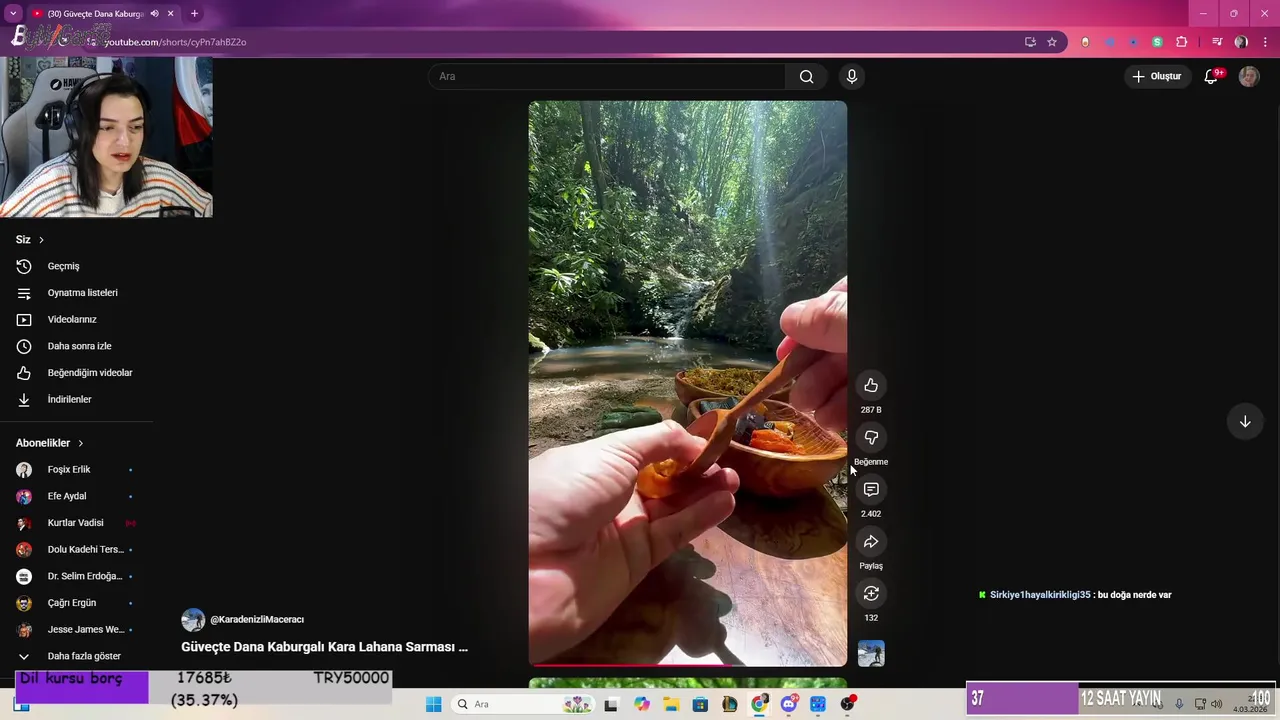Open Microsoft Store taskbar icon
The width and height of the screenshot is (1280, 720).
point(700,704)
